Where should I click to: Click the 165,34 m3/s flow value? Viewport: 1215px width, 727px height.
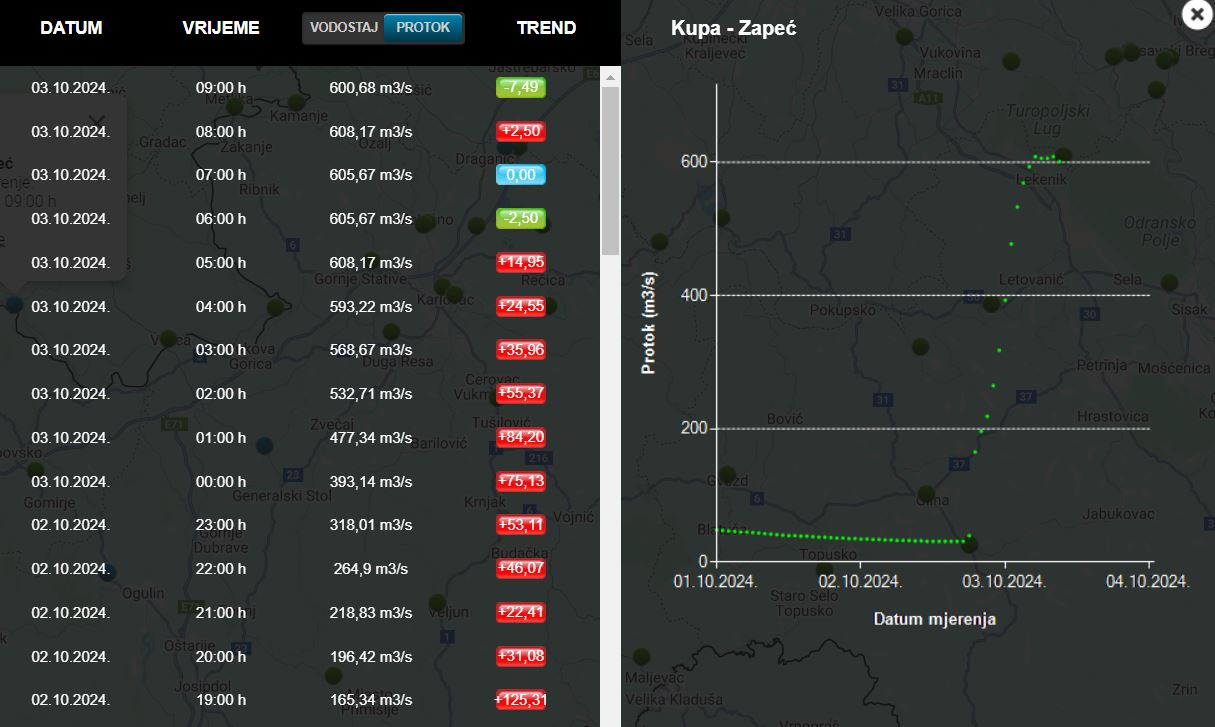click(x=371, y=700)
